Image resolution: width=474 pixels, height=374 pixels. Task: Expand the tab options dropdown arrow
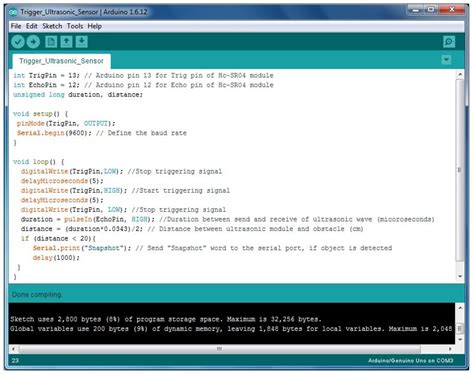coord(446,60)
